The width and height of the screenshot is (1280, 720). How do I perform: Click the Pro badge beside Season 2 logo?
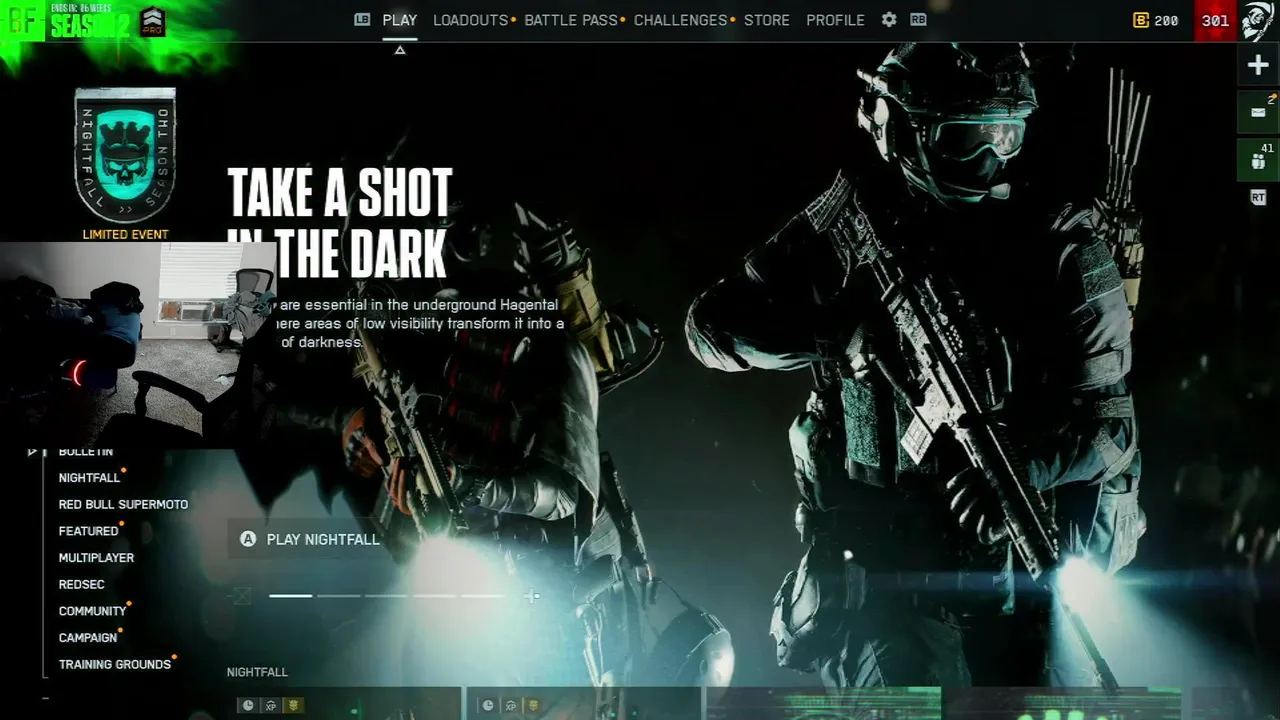152,21
